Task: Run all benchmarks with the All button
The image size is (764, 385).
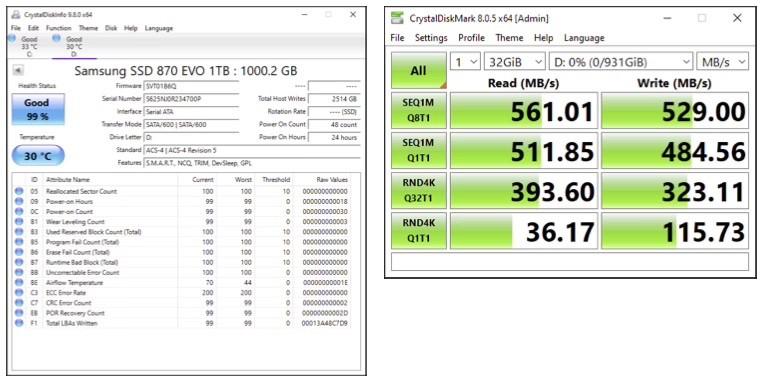Action: tap(419, 71)
